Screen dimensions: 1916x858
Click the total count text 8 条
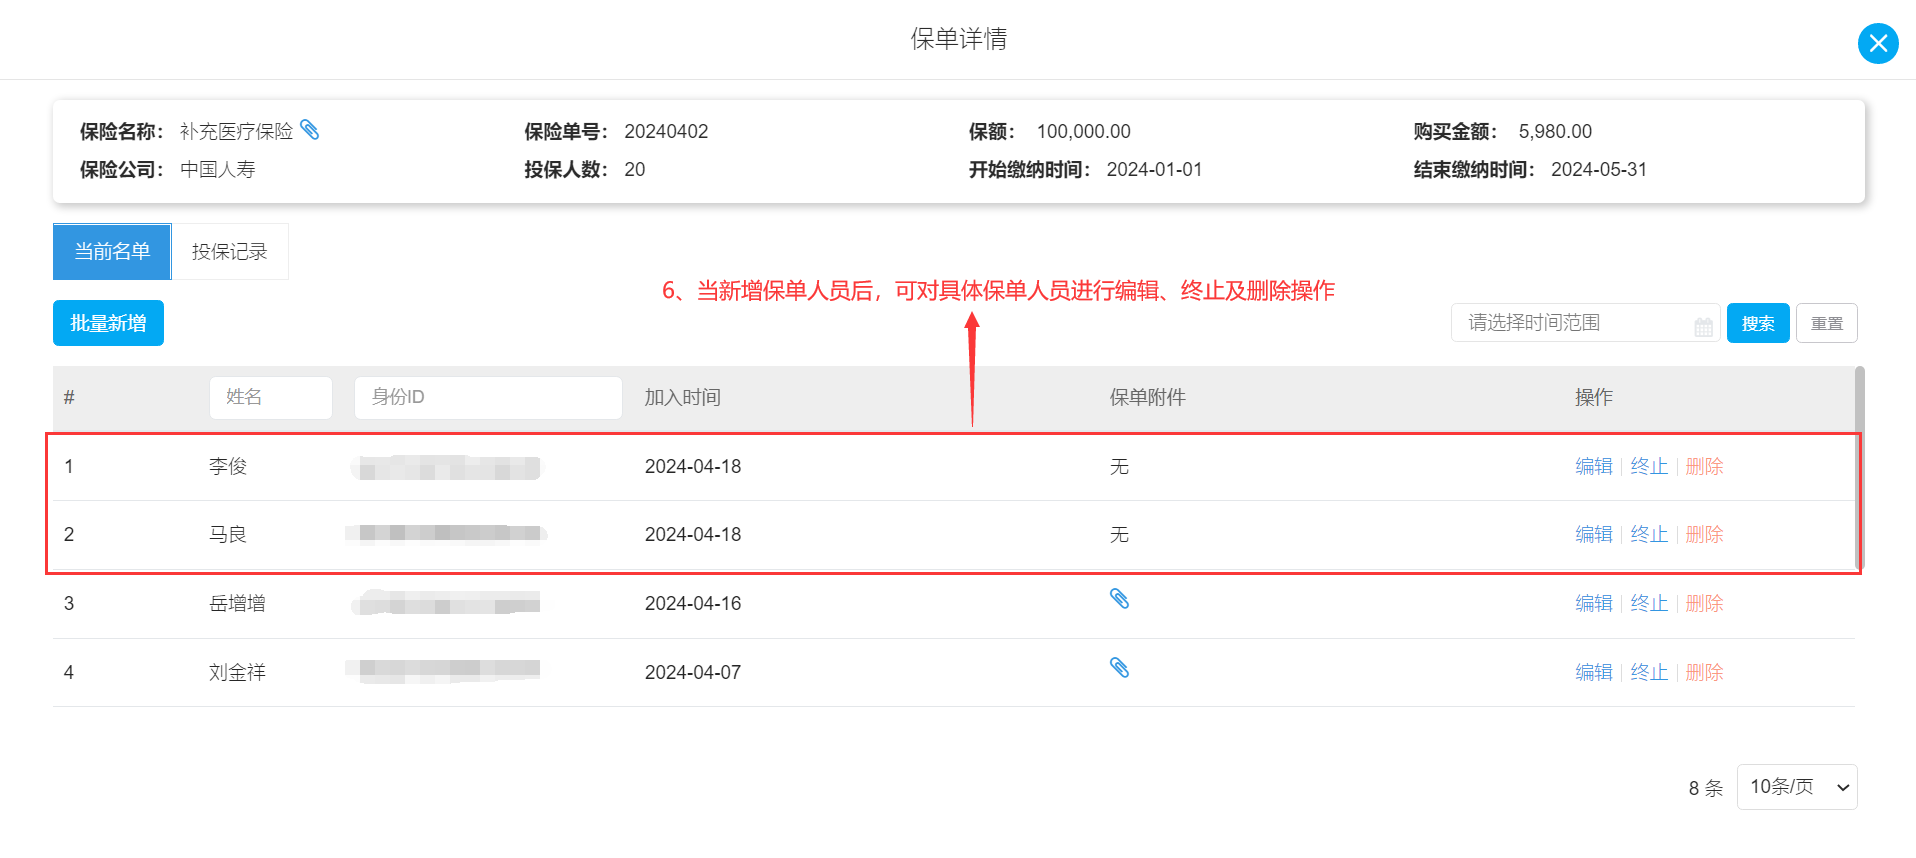(x=1706, y=788)
